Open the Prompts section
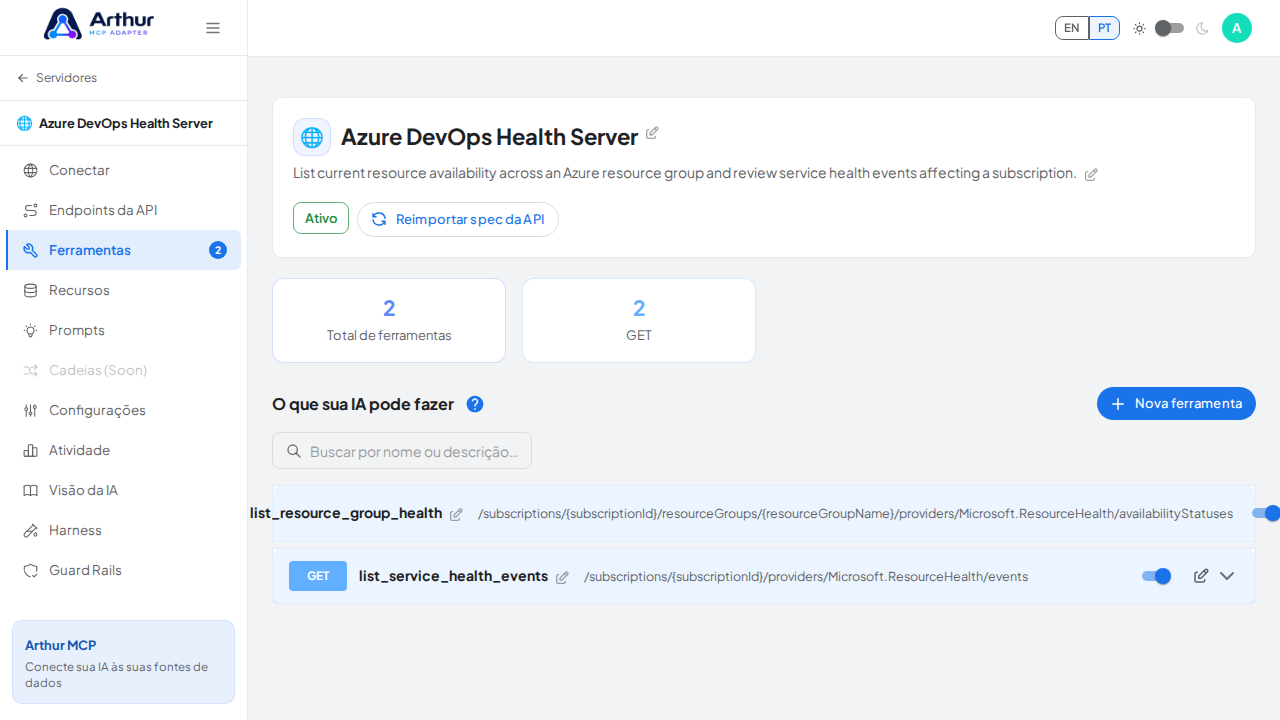Screen dimensions: 1280x720 [x=123, y=330]
